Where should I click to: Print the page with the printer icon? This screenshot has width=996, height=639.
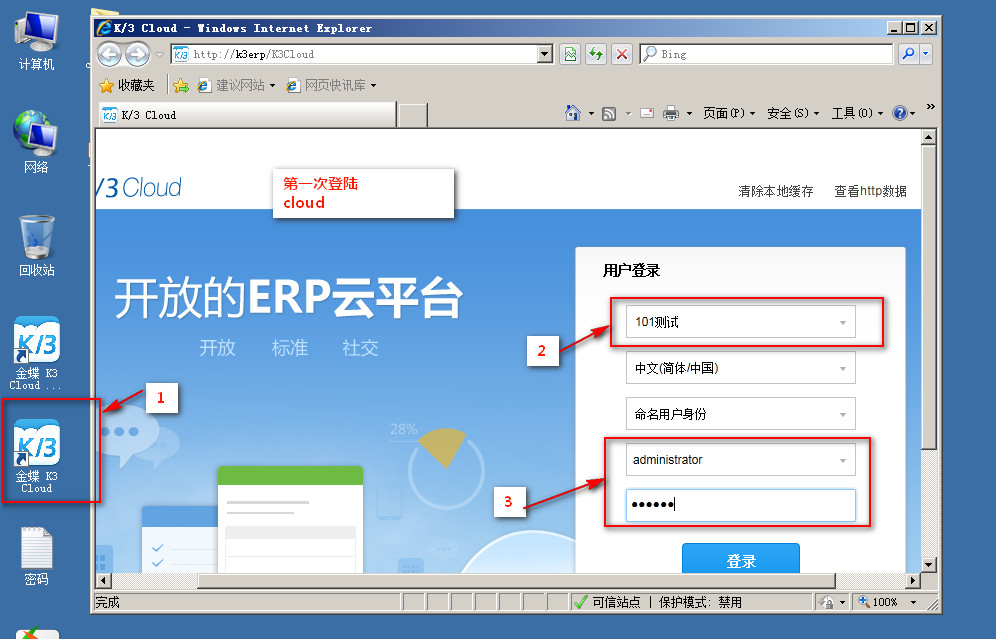tap(671, 114)
